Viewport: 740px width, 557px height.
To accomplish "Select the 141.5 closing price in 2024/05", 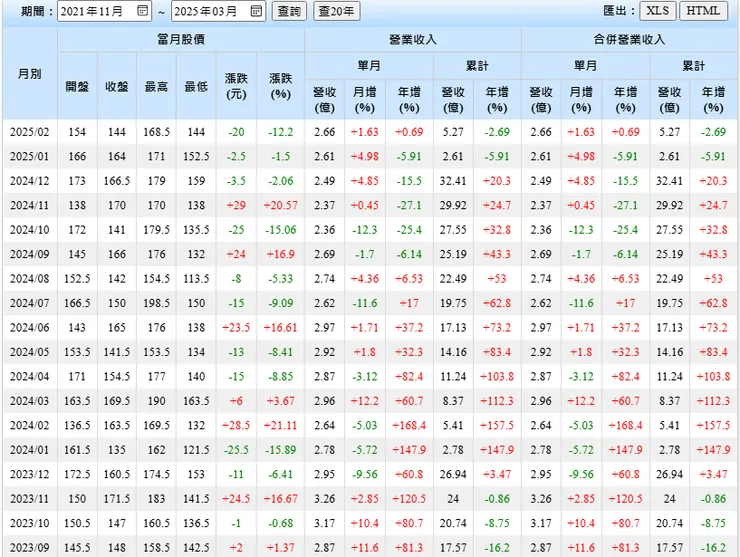I will tap(117, 352).
